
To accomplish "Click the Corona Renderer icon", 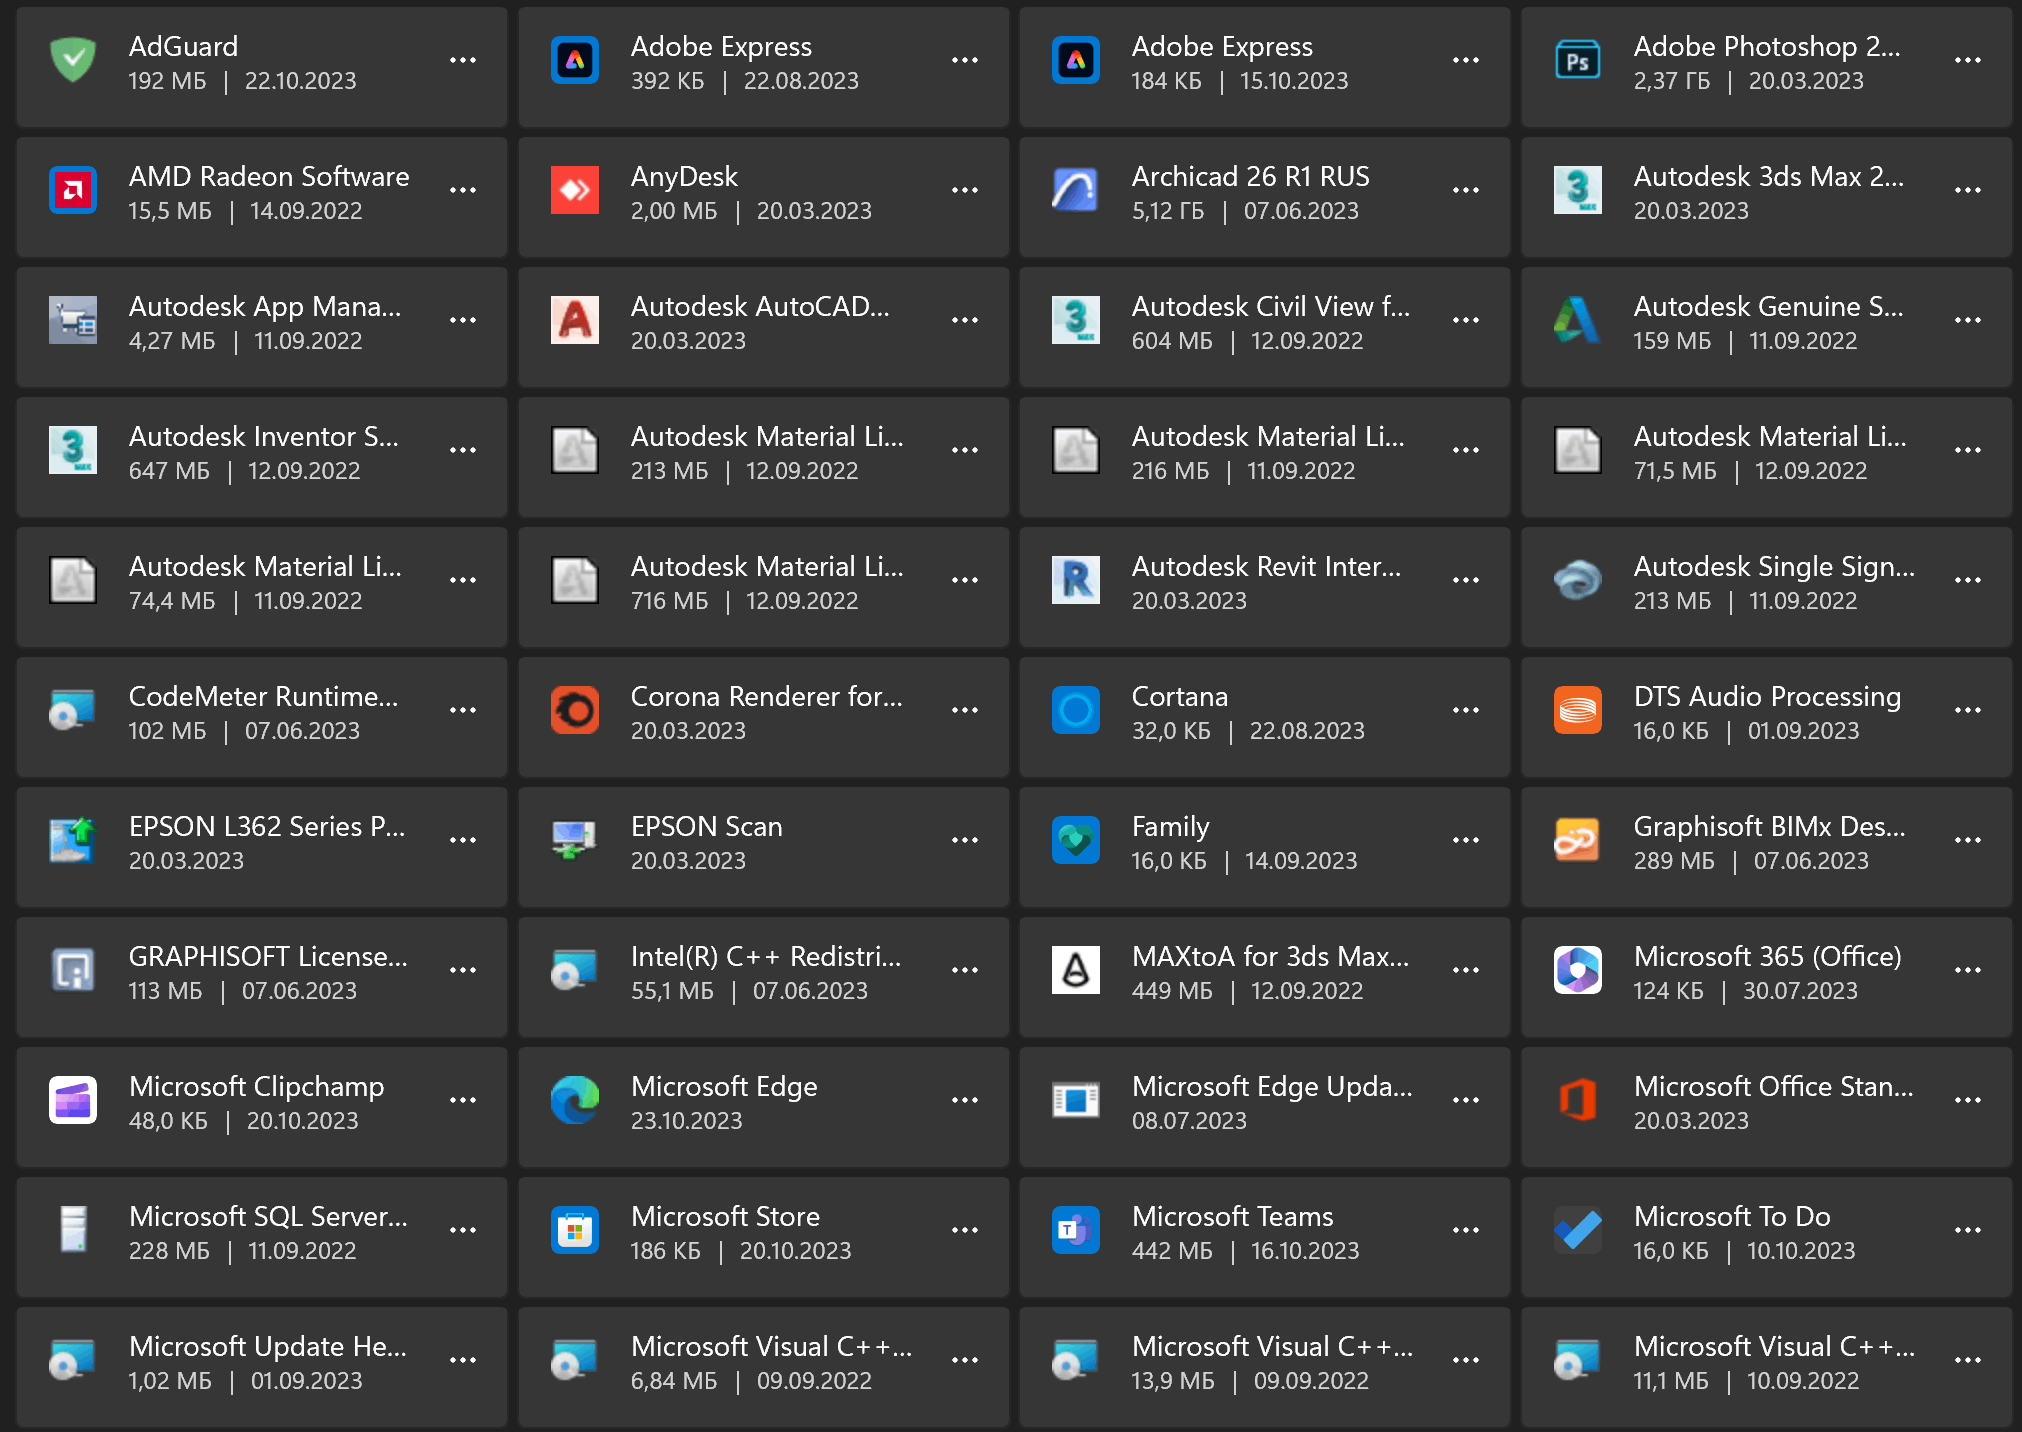I will (x=575, y=711).
